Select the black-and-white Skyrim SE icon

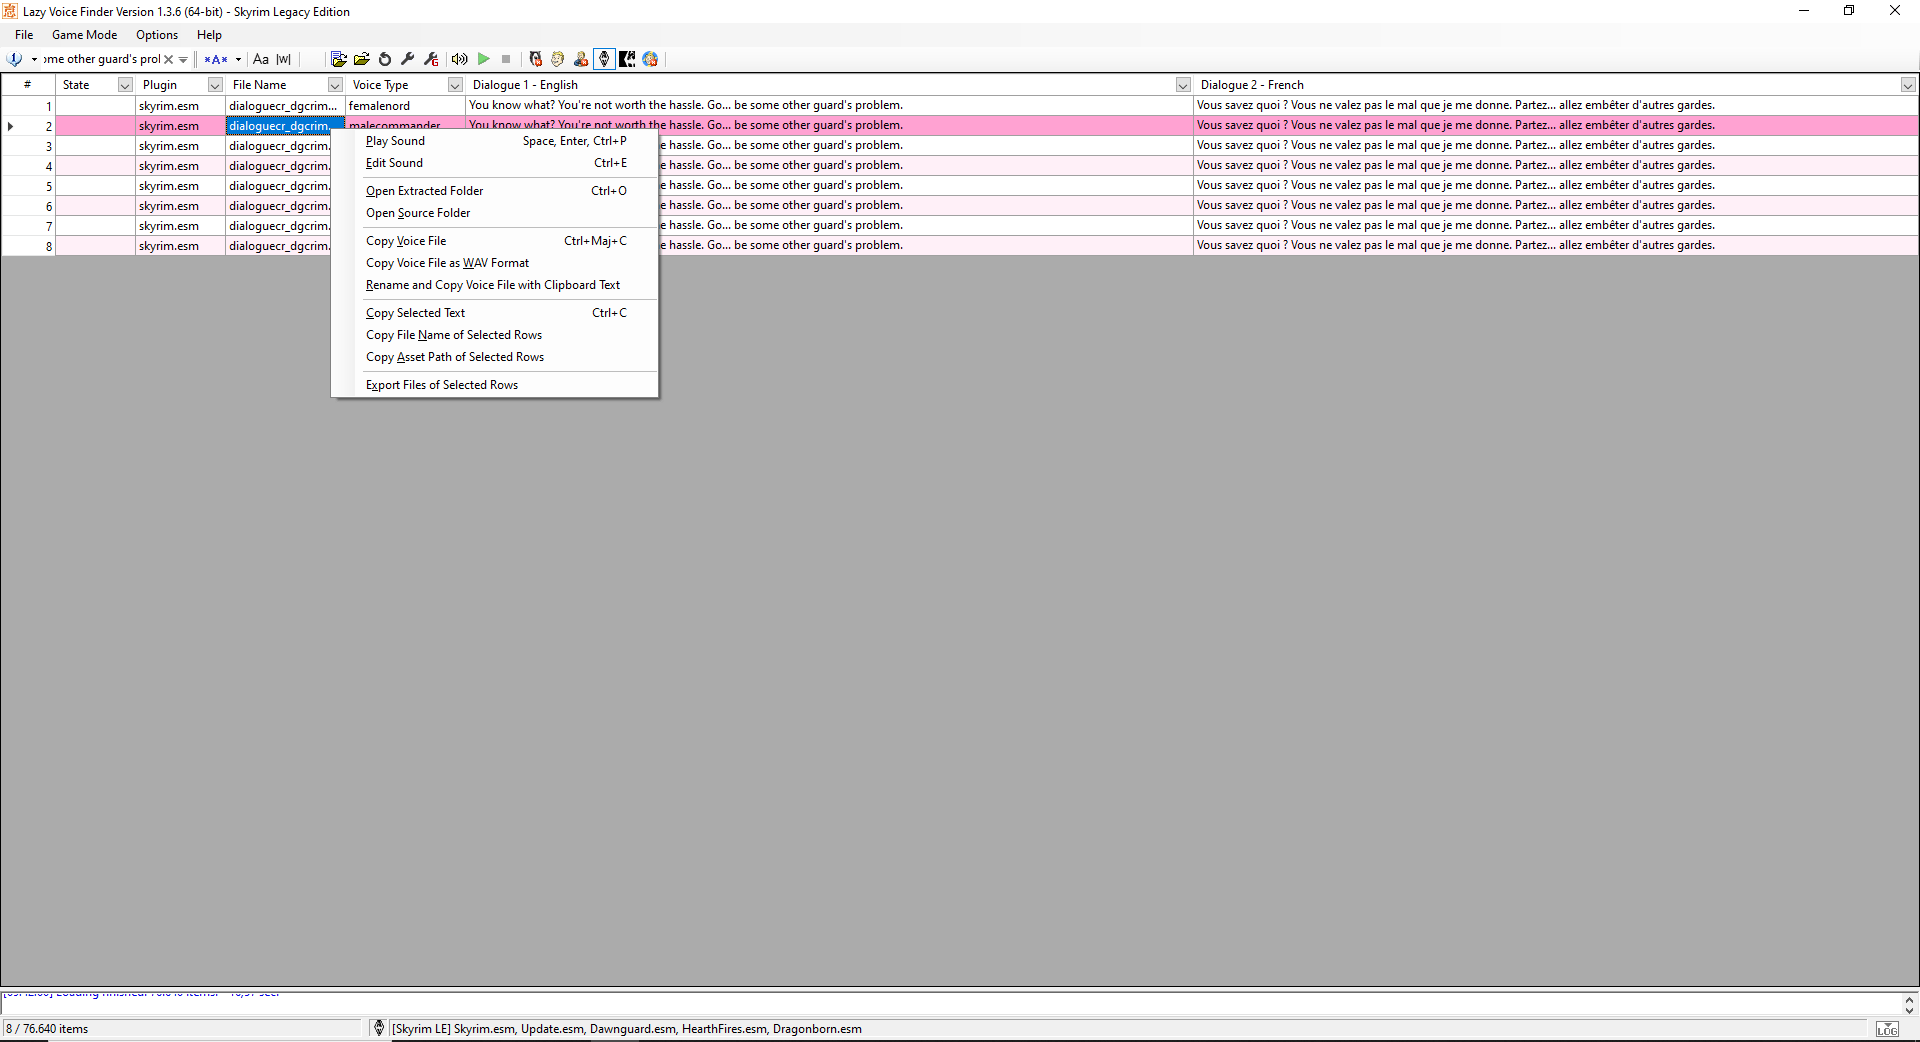coord(627,59)
